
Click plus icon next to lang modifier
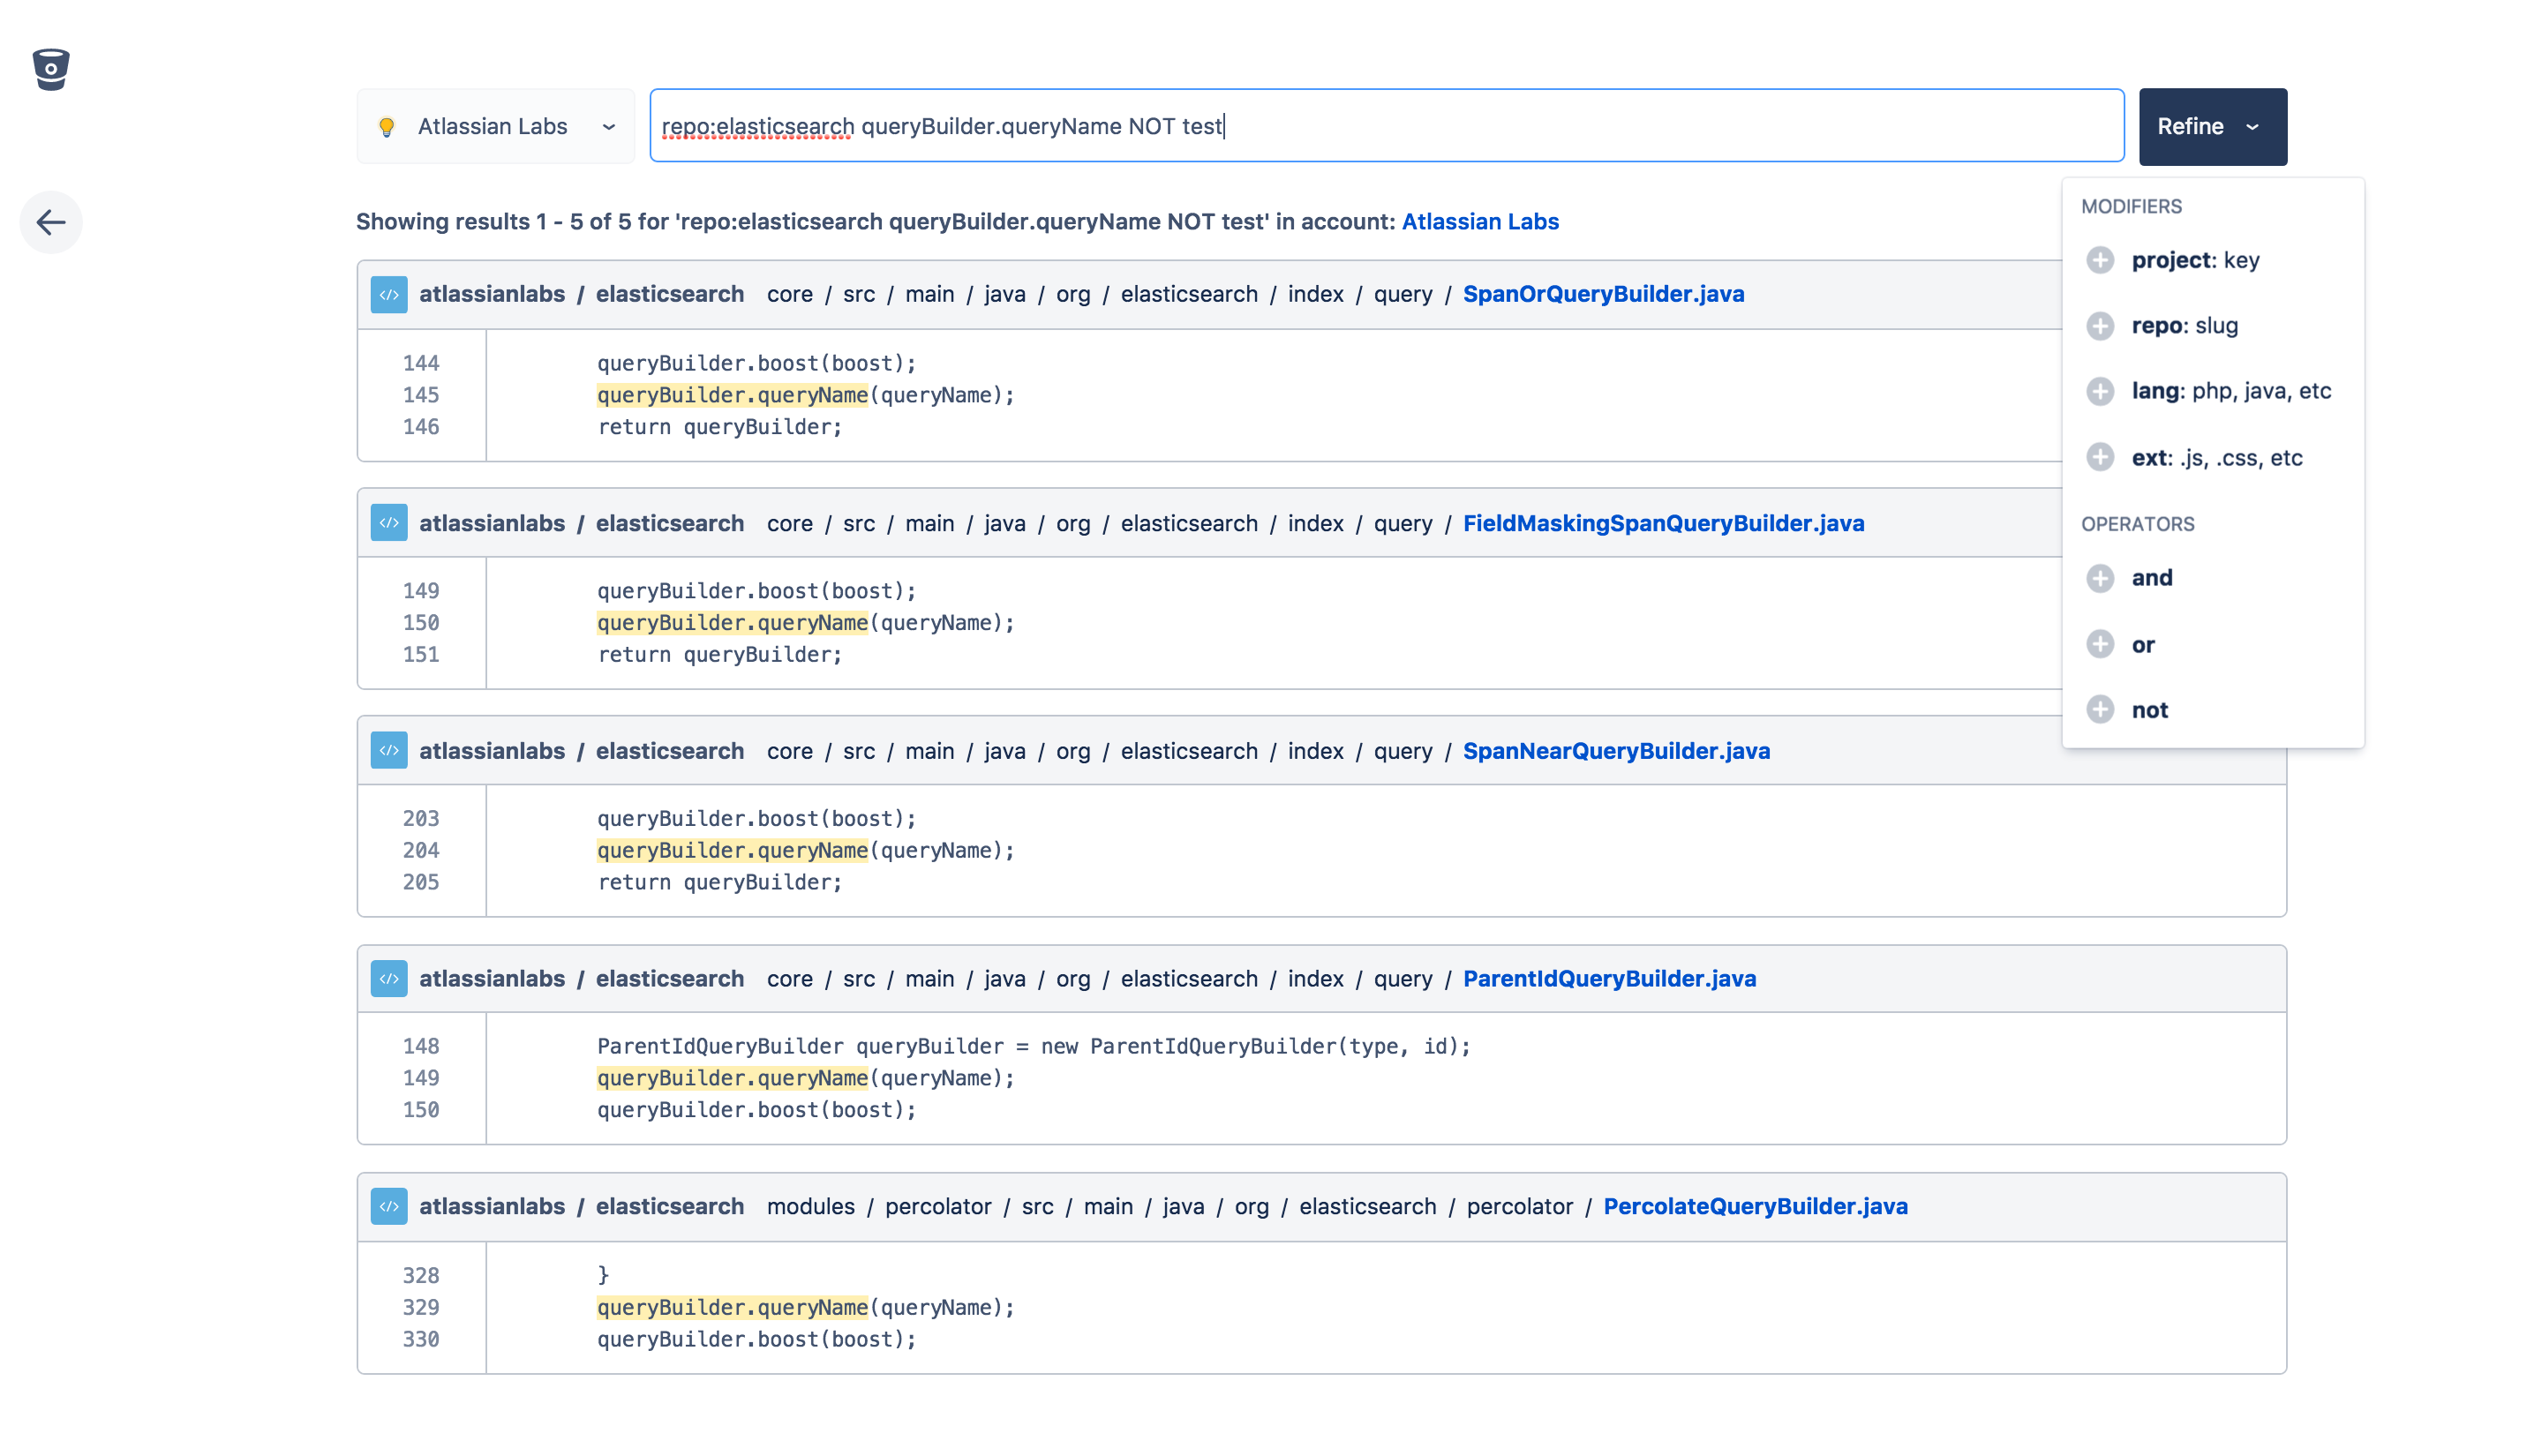point(2099,391)
